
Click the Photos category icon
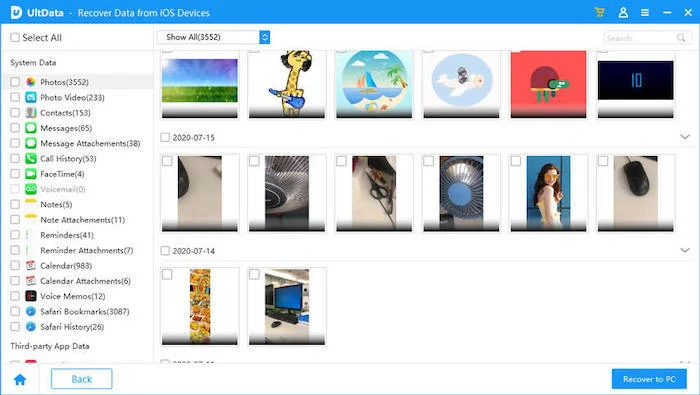31,82
